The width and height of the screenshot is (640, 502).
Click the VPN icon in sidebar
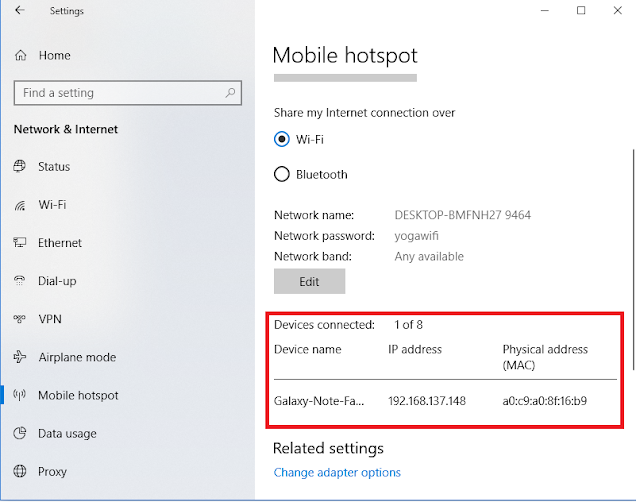[20, 319]
